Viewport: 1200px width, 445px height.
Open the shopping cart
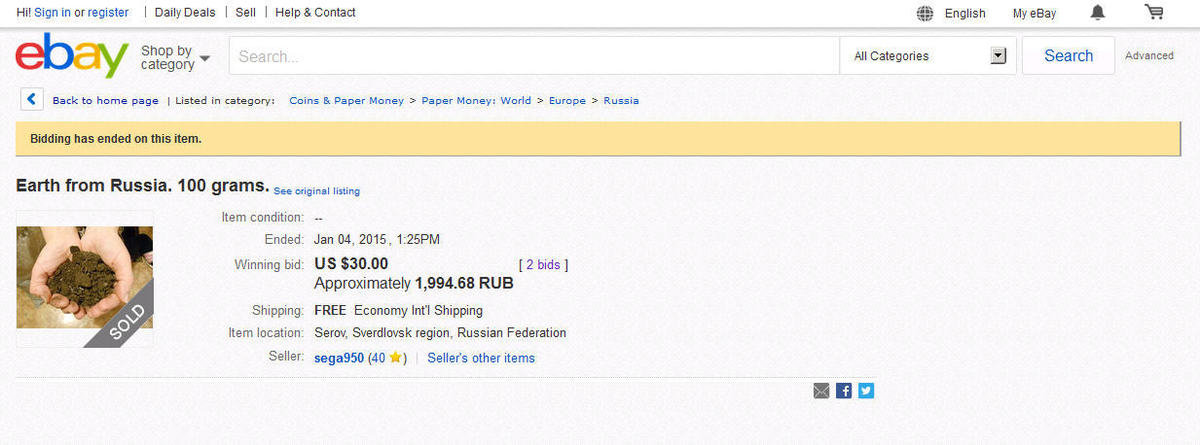coord(1154,13)
